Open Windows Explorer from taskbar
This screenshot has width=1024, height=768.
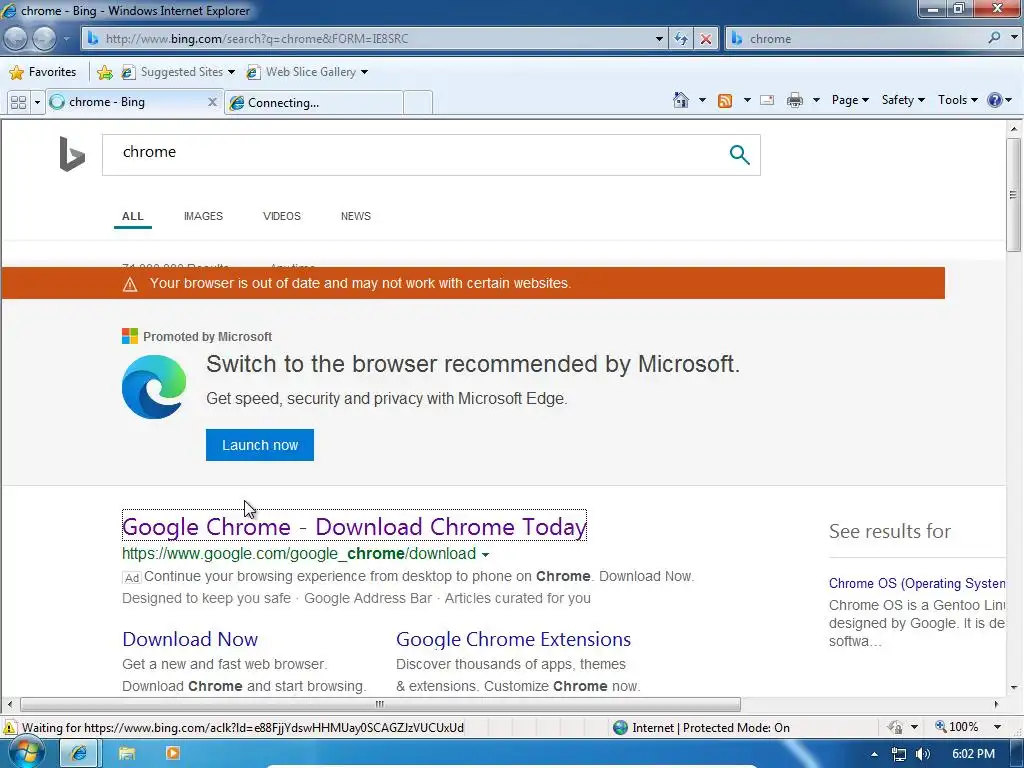click(127, 754)
